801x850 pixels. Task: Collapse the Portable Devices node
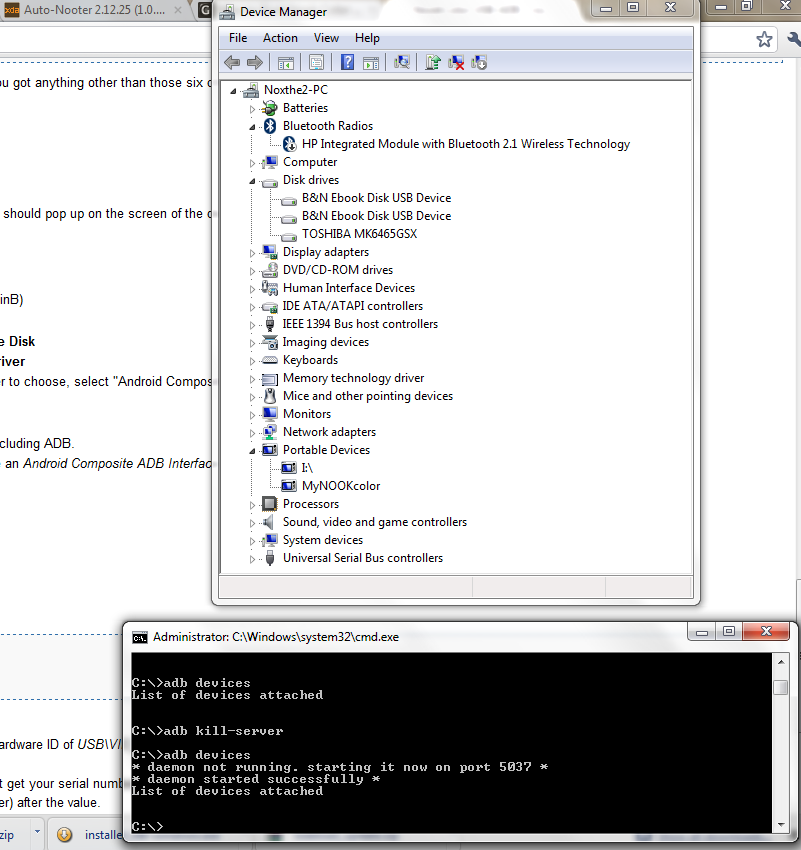(x=252, y=451)
